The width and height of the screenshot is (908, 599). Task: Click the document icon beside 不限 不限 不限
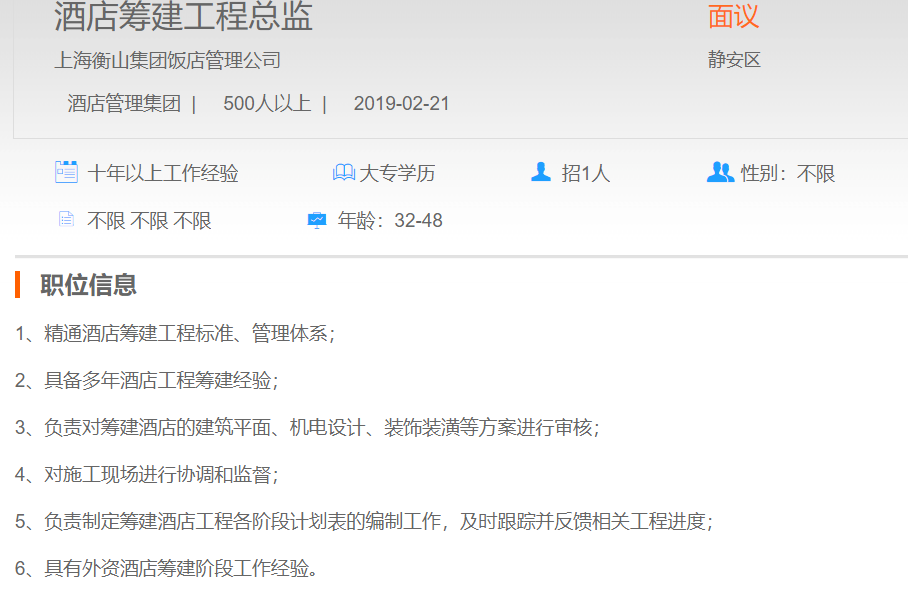point(66,220)
